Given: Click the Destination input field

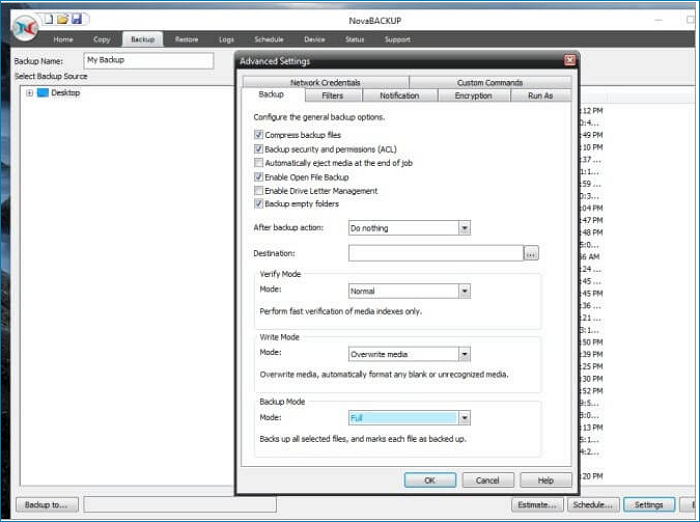Looking at the screenshot, I should 435,254.
